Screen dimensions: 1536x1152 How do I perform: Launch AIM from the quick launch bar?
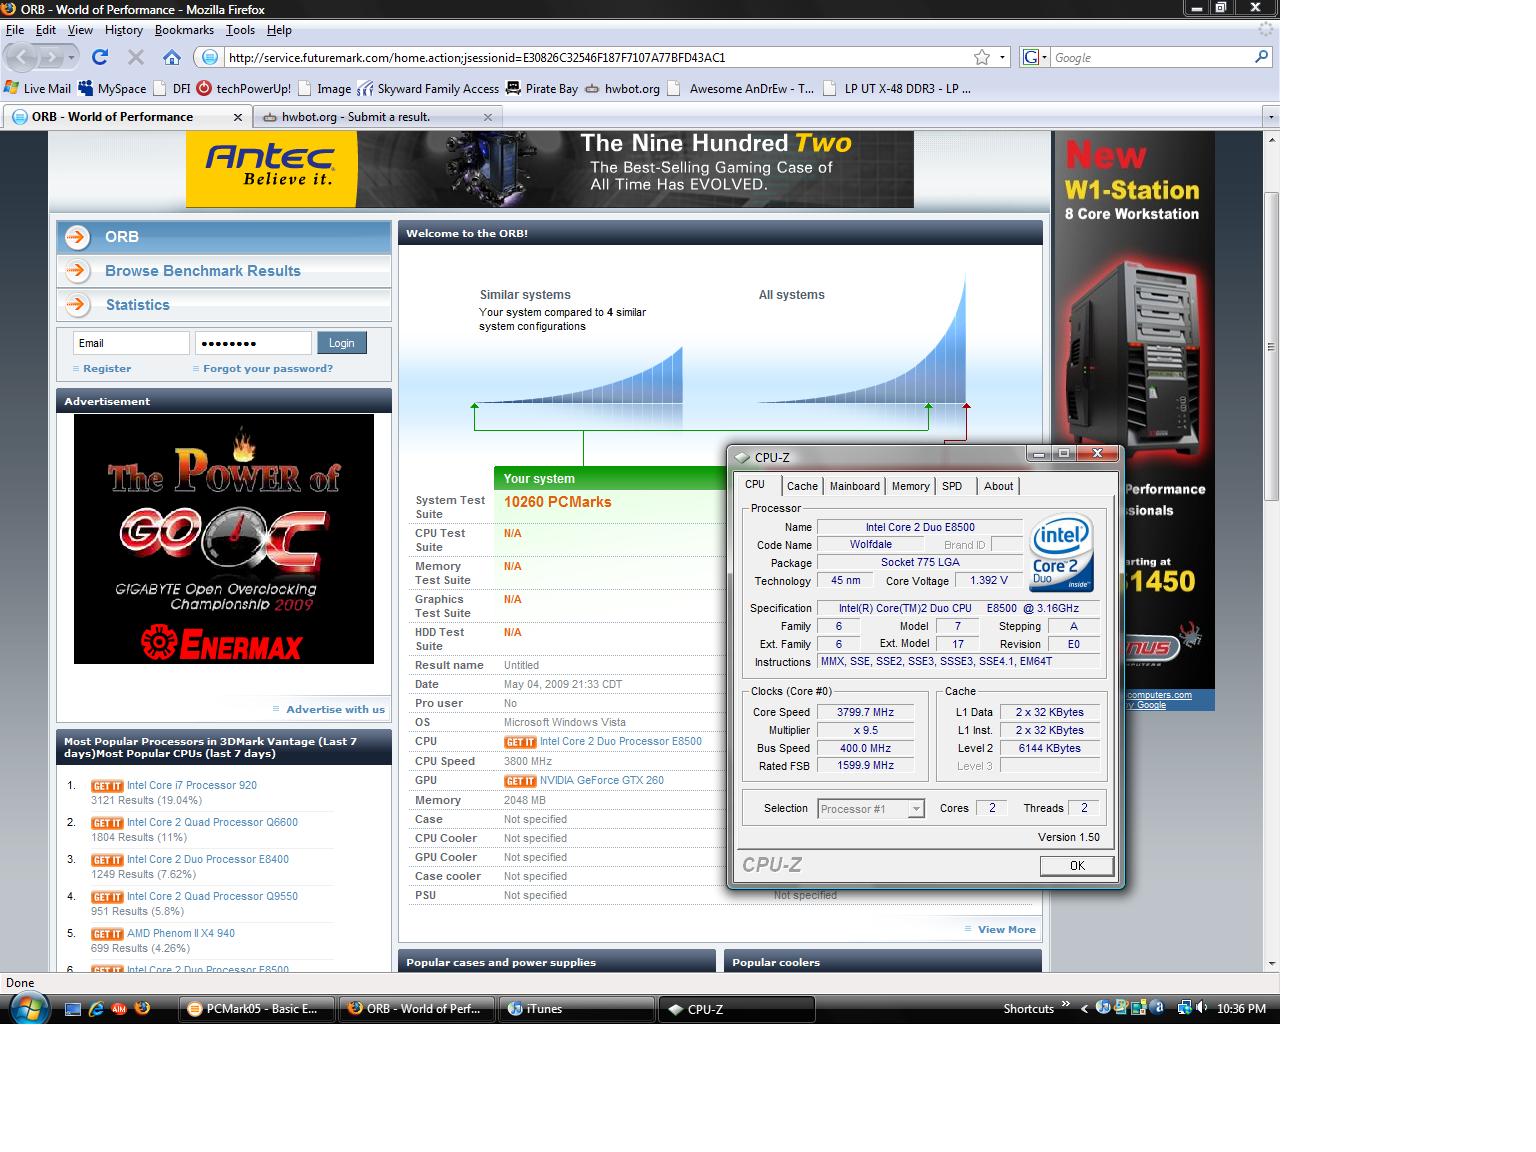tap(119, 1009)
